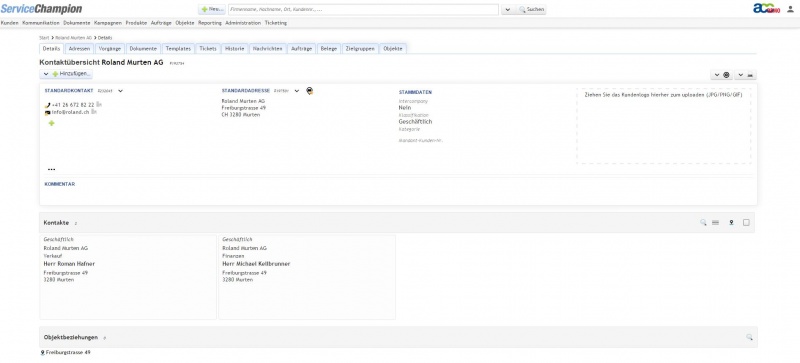Open Freiburgstrasse 49 under Objektbeziehungen
Viewport: 800px width, 363px height.
[x=68, y=352]
